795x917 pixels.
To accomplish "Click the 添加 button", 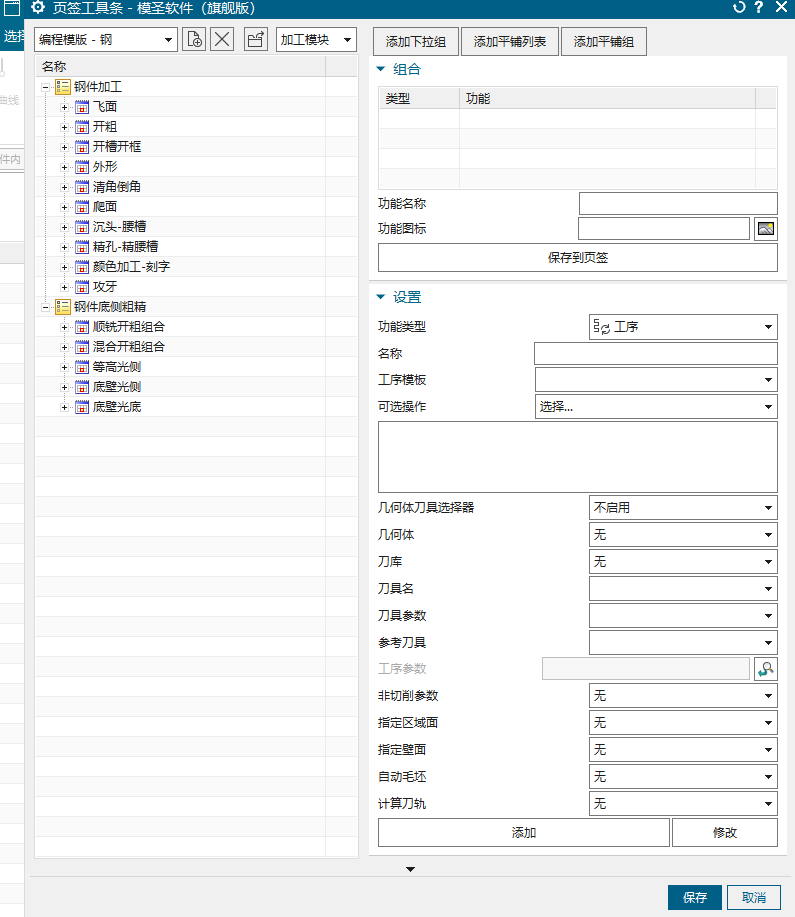I will tap(524, 832).
